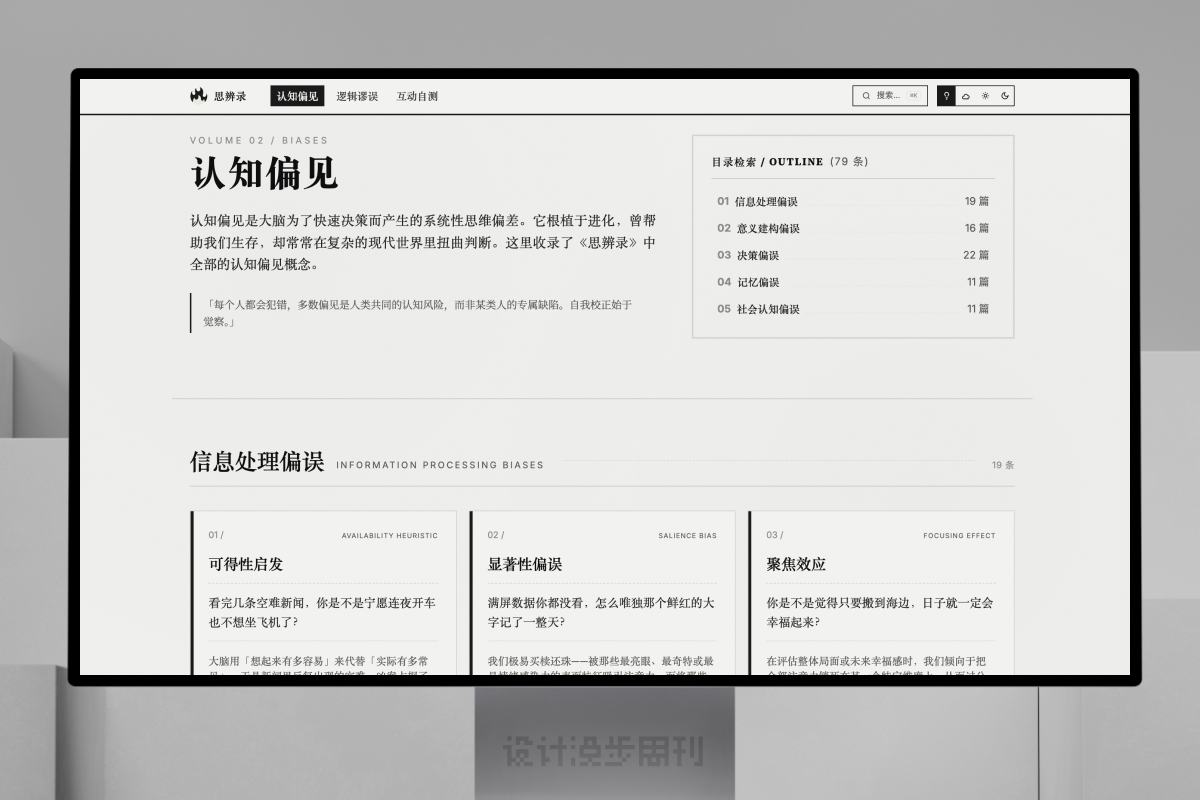
Task: Click the 19 条 count label
Action: tap(1003, 465)
